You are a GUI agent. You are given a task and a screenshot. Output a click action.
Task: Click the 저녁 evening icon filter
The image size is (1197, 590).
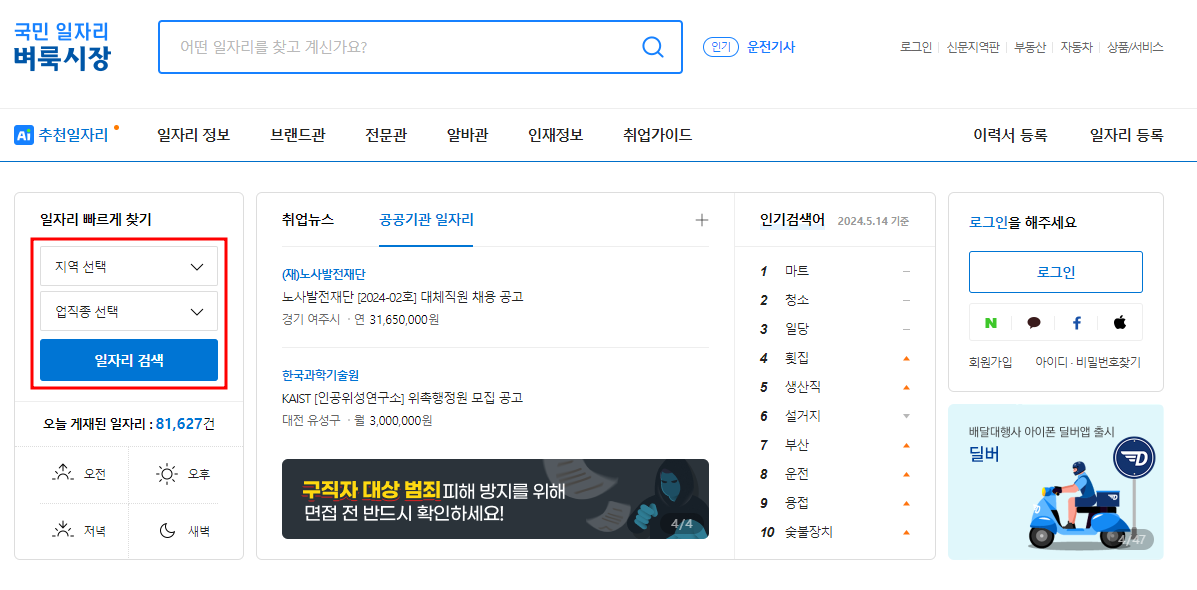tap(63, 530)
